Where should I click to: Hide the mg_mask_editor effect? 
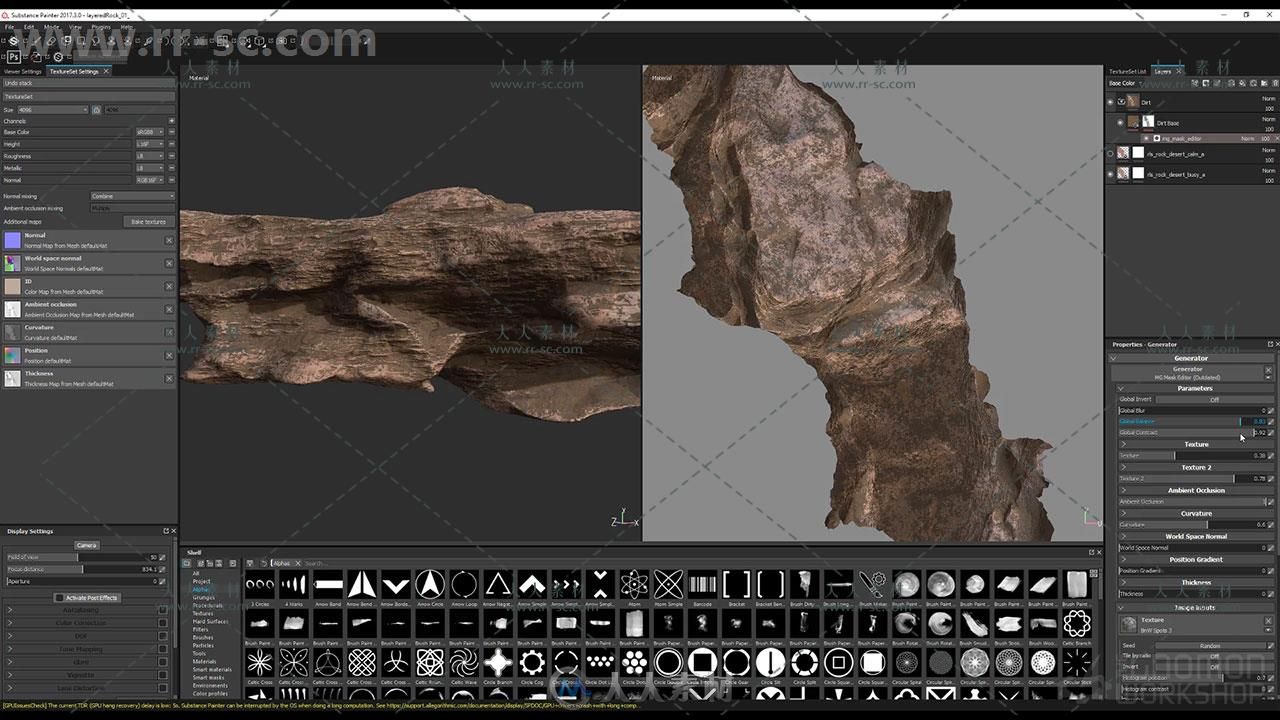point(1146,138)
